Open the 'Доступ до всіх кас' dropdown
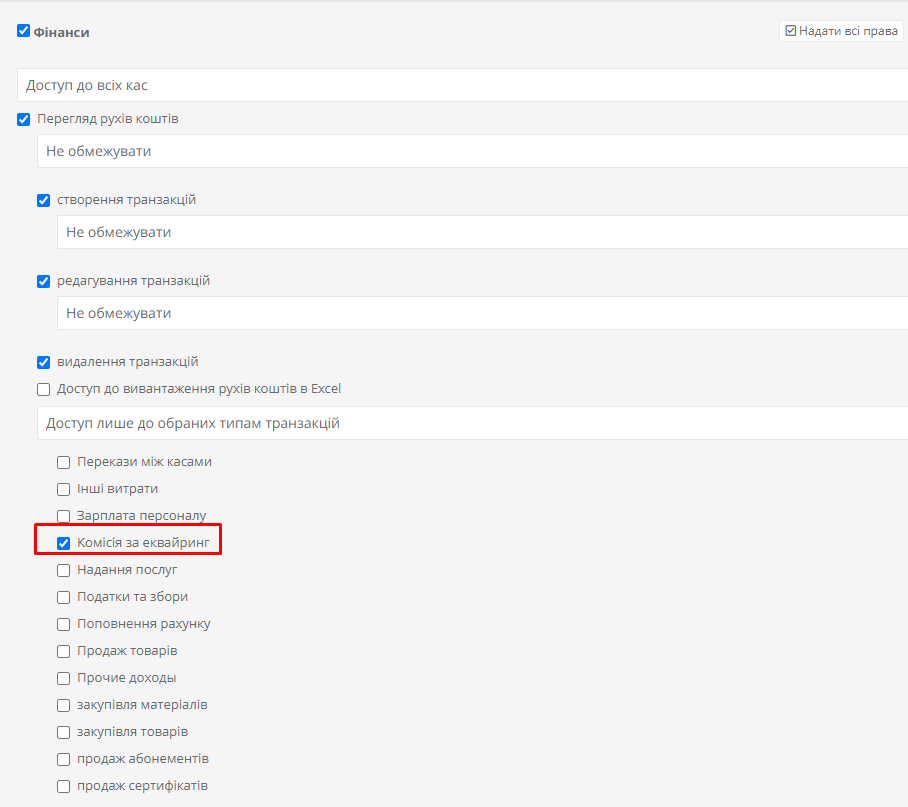Image resolution: width=908 pixels, height=807 pixels. pyautogui.click(x=462, y=85)
